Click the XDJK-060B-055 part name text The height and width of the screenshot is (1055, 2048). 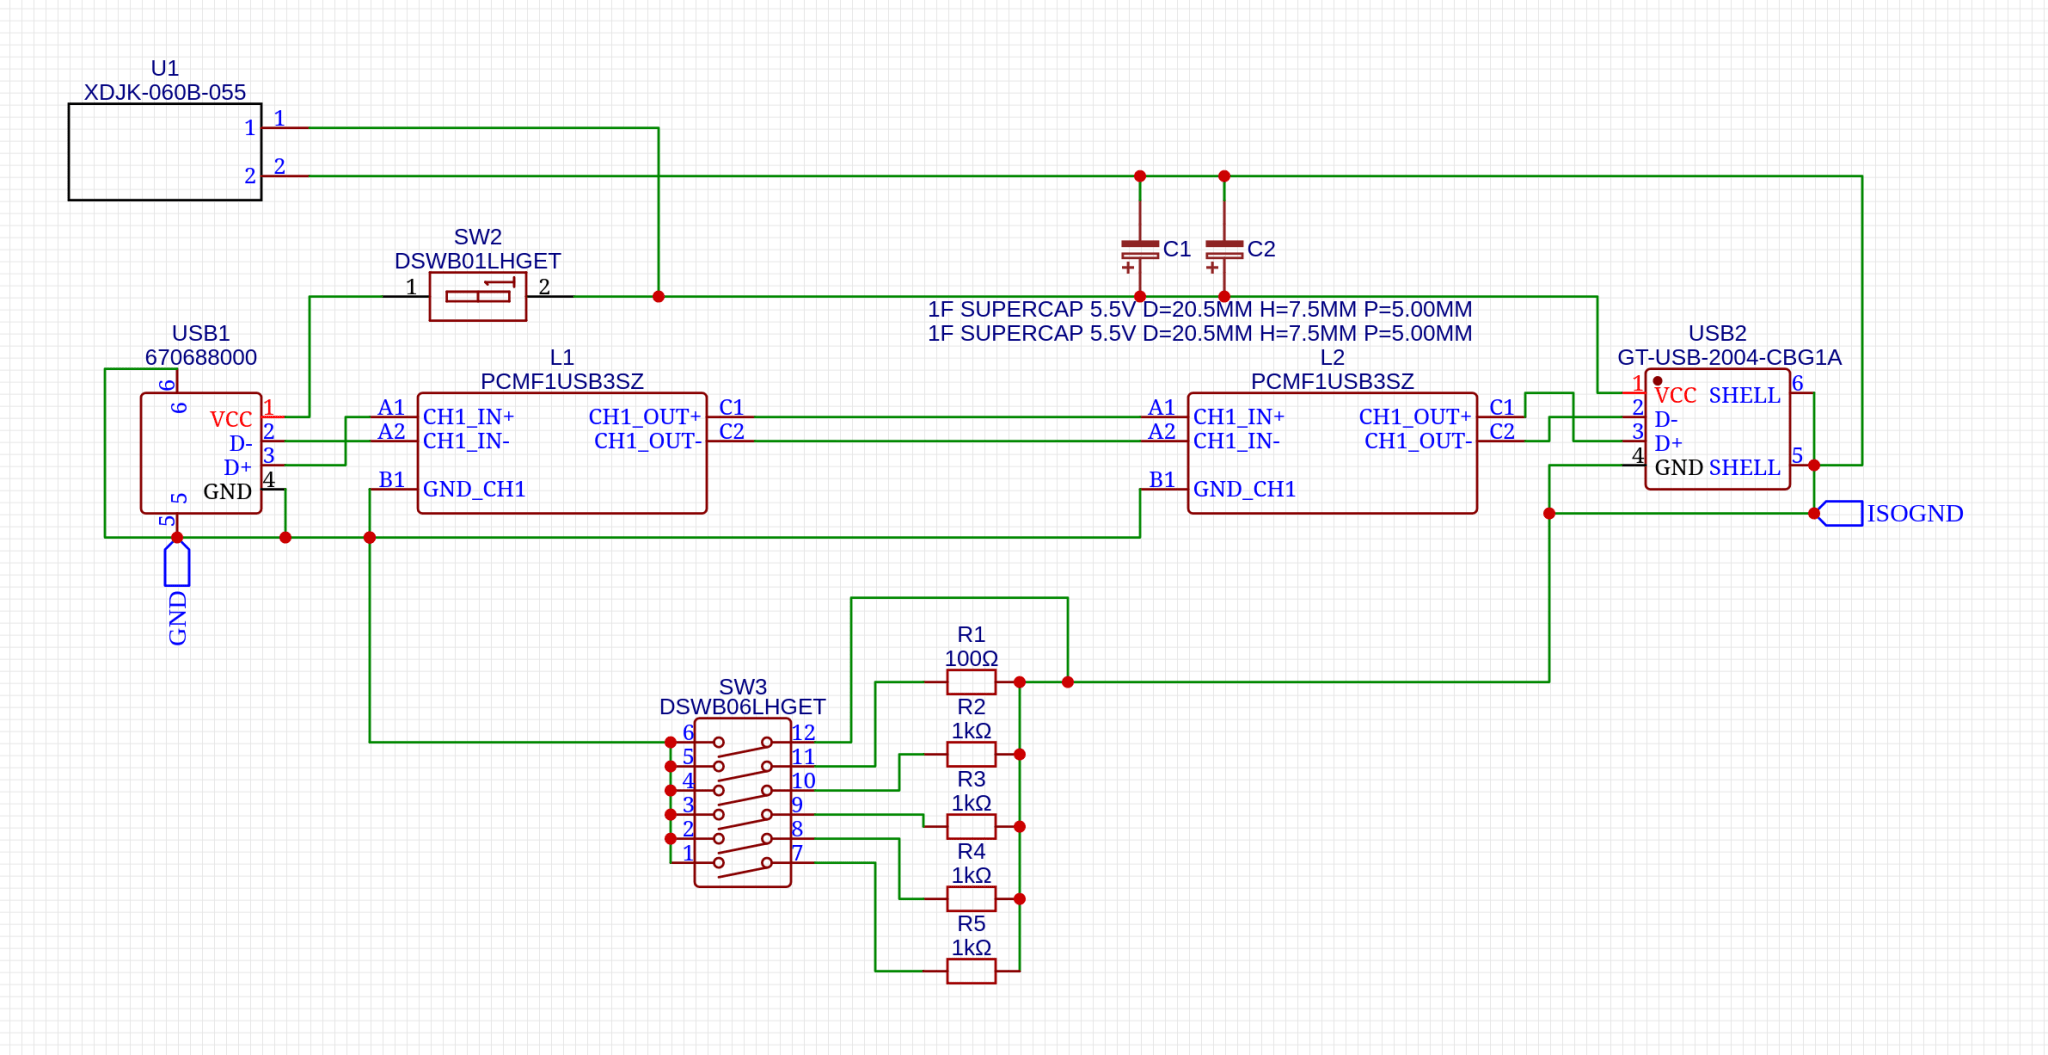point(165,92)
